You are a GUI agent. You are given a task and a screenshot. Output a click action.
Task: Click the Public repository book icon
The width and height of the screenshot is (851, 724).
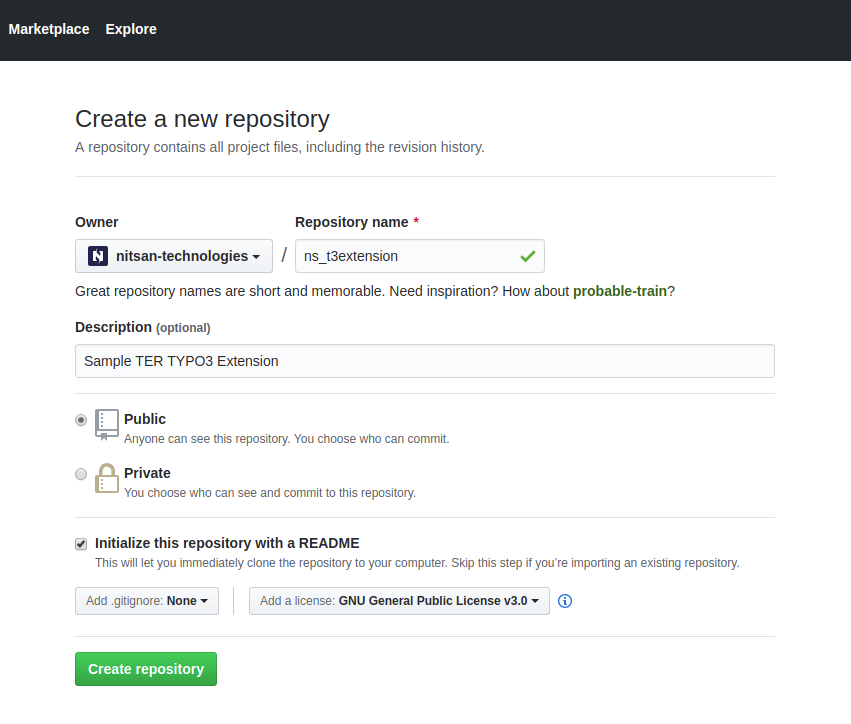click(x=106, y=424)
